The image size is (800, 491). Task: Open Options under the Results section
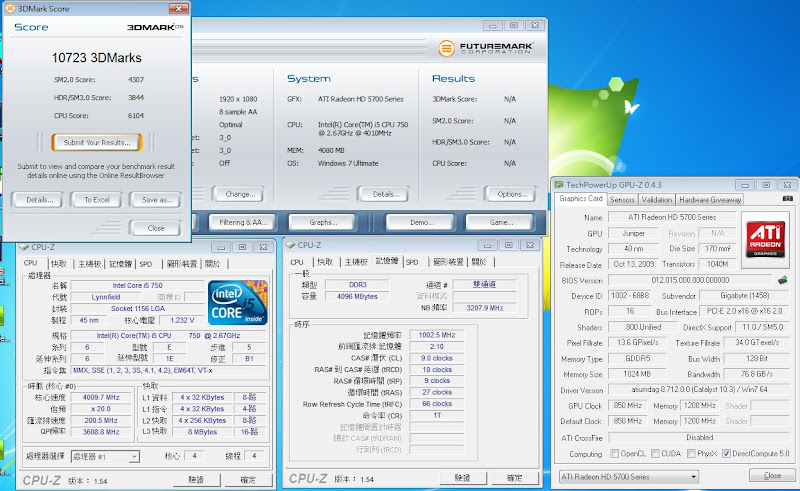(512, 194)
